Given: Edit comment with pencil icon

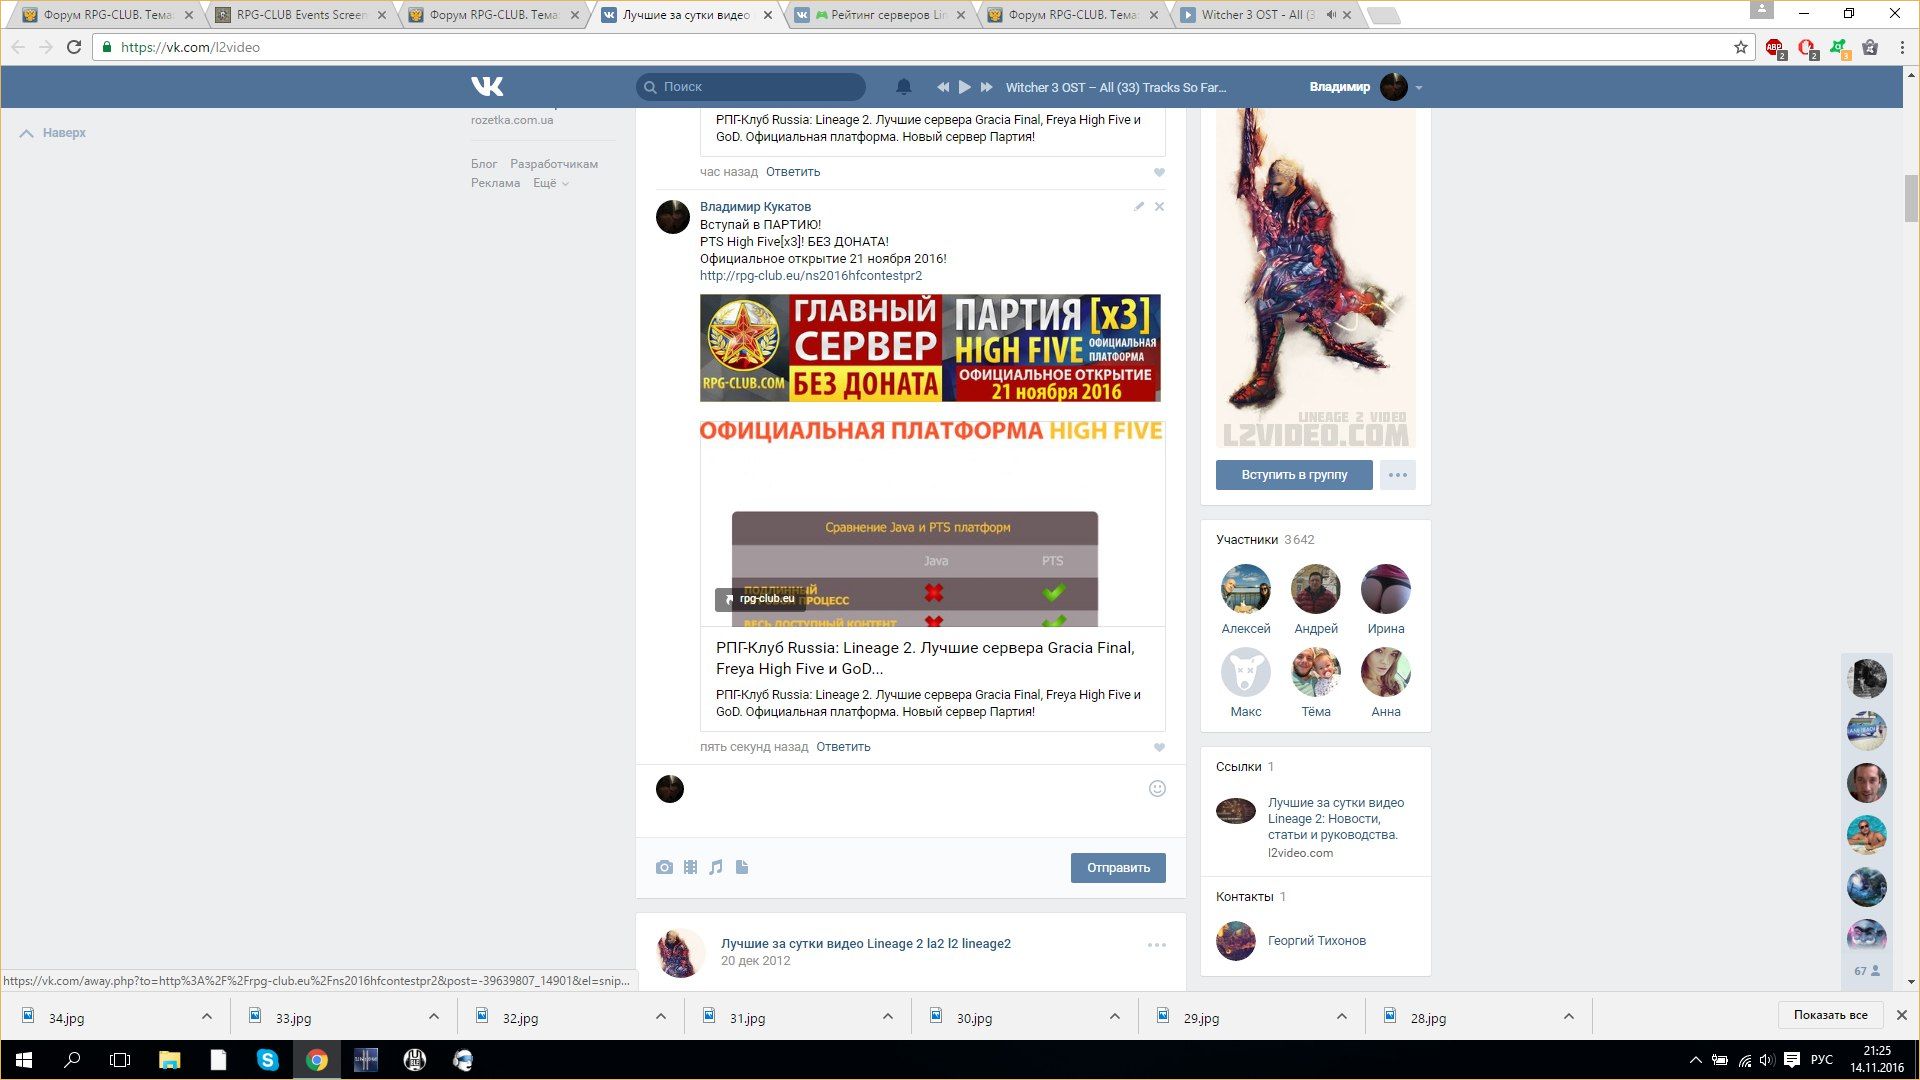Looking at the screenshot, I should coord(1138,207).
